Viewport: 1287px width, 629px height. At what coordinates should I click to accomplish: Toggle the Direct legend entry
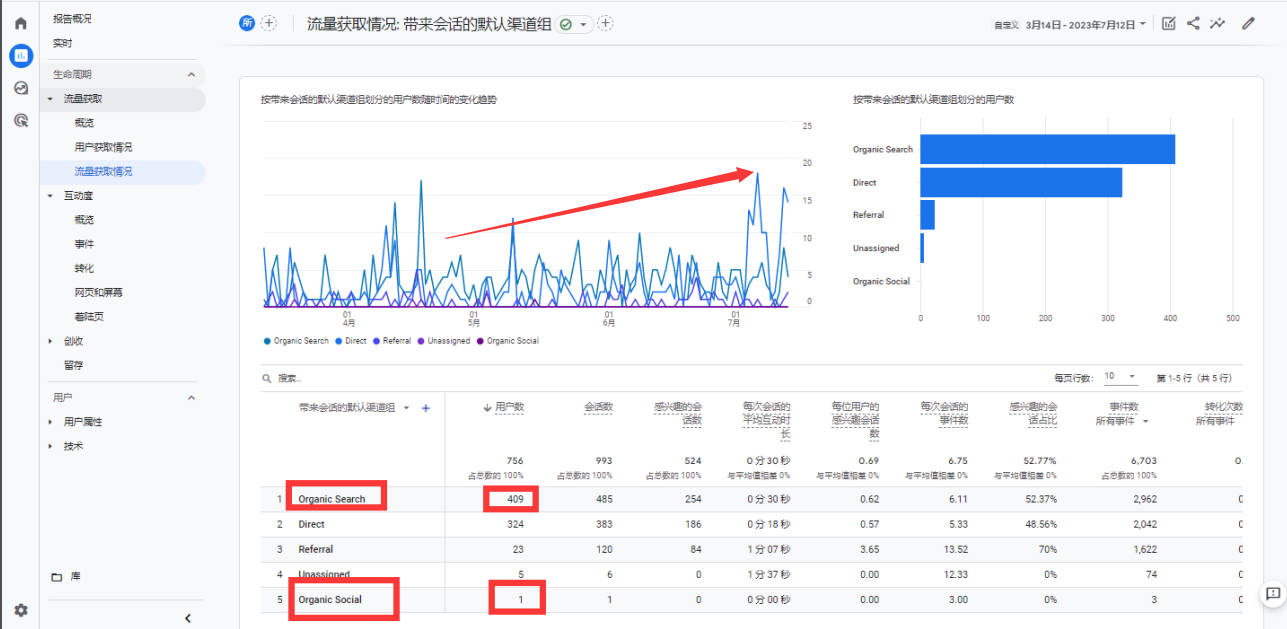[351, 341]
